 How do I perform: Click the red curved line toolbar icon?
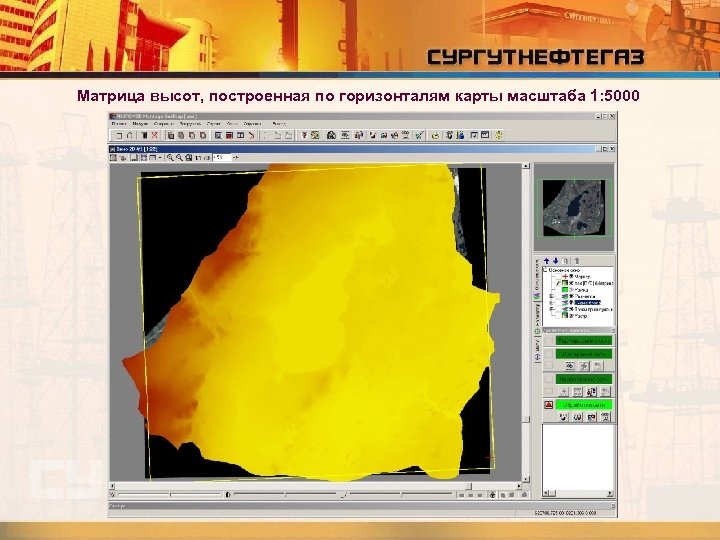pos(251,135)
